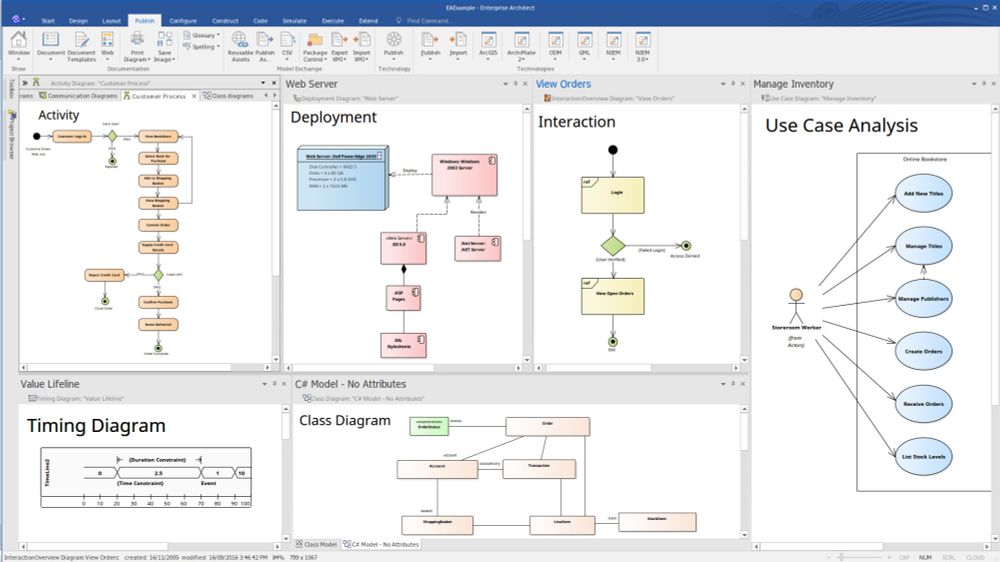Open the View Orders panel dropdown arrow
This screenshot has width=1000, height=562.
pos(723,84)
